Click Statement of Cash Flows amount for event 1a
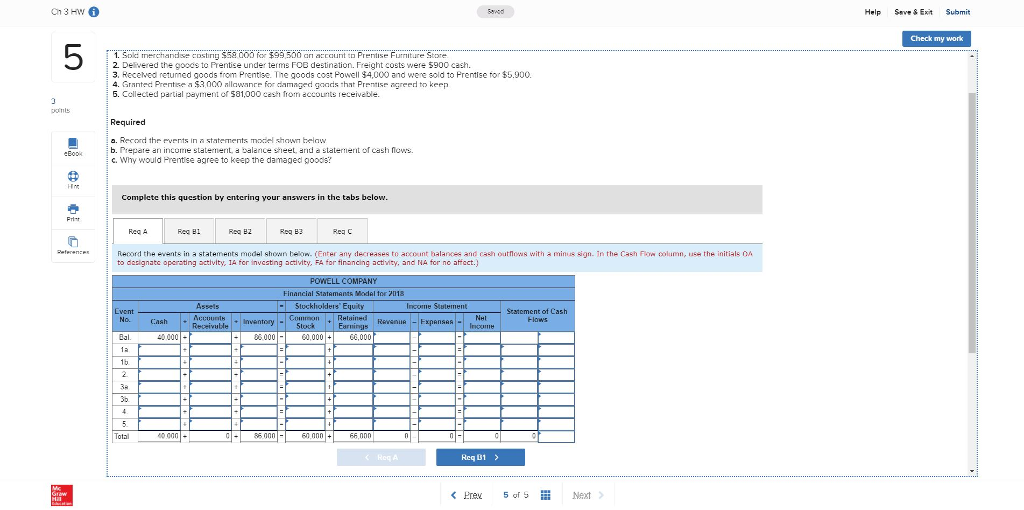The image size is (1024, 510). [519, 351]
